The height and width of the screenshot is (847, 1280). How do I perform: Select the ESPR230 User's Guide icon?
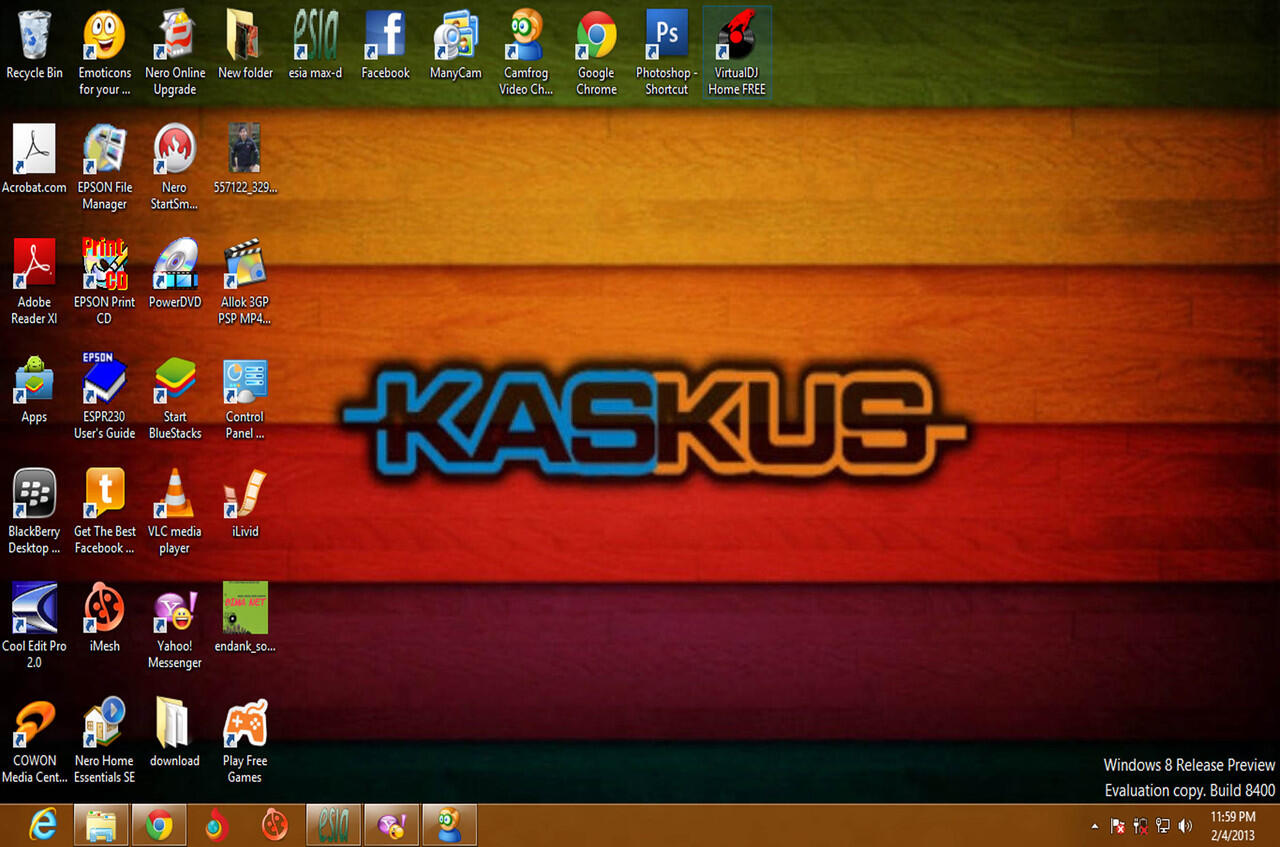(104, 397)
